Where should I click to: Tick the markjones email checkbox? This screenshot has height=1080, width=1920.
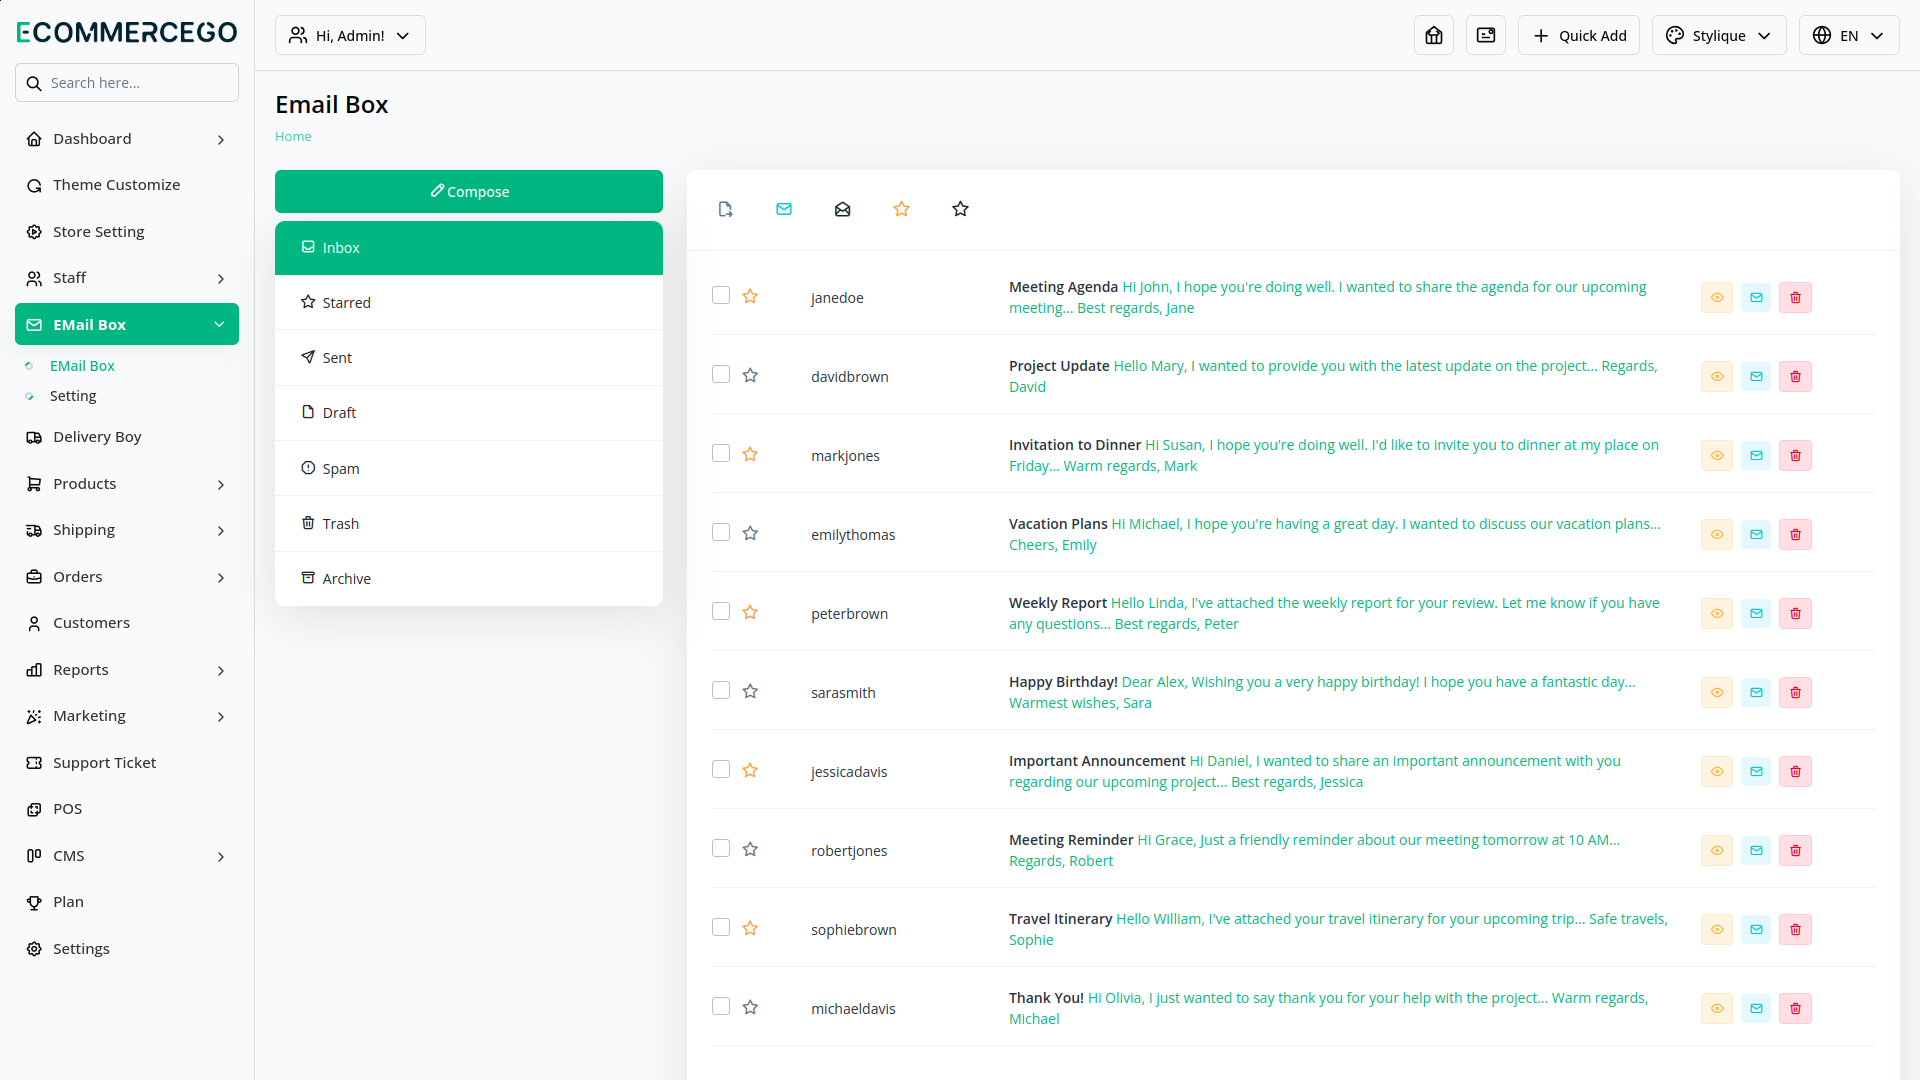click(x=721, y=453)
